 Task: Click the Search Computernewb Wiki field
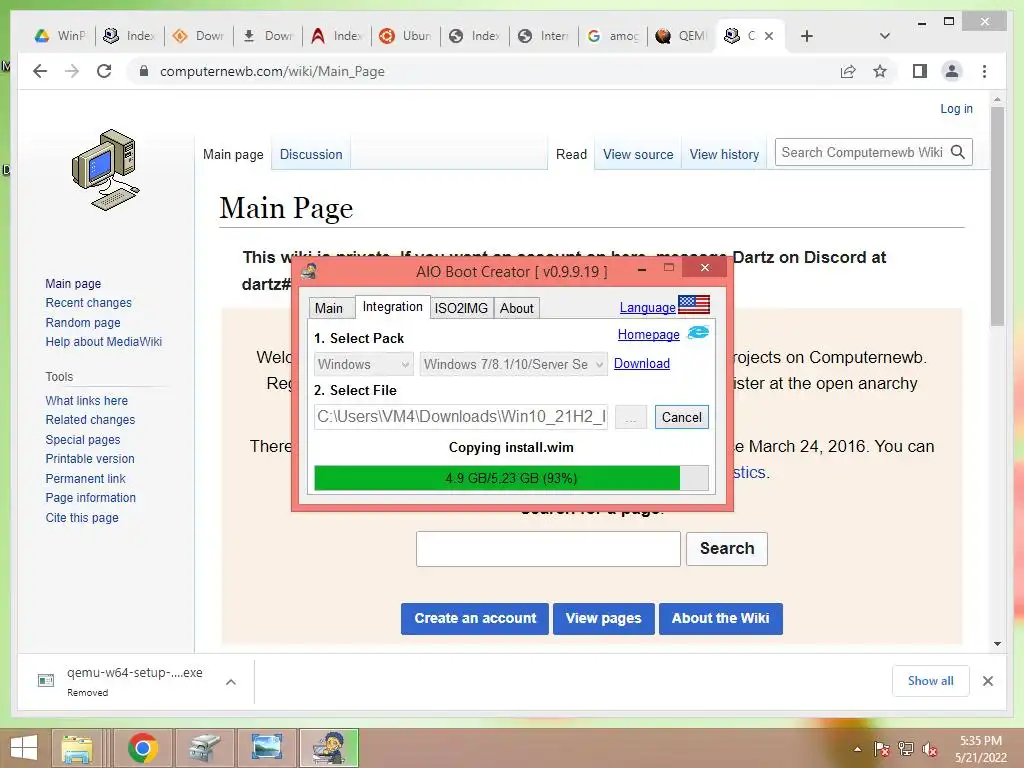click(862, 152)
